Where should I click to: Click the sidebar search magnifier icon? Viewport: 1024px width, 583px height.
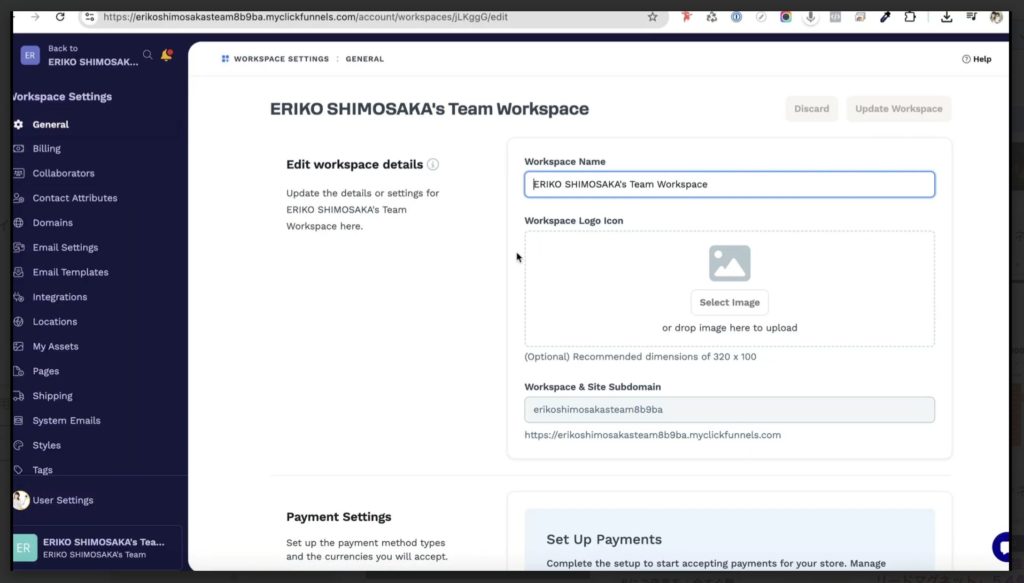148,55
